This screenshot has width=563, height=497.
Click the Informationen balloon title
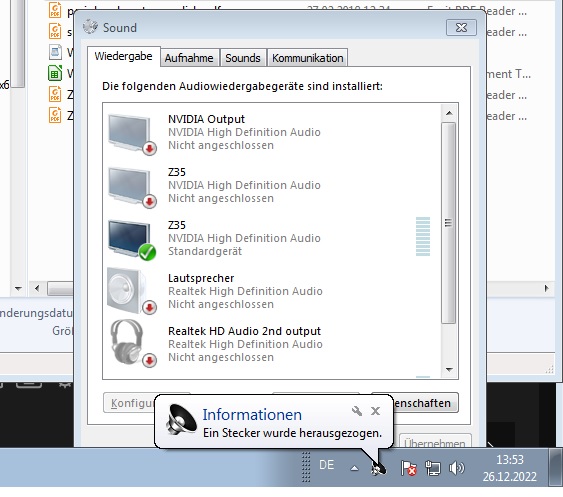pyautogui.click(x=252, y=414)
